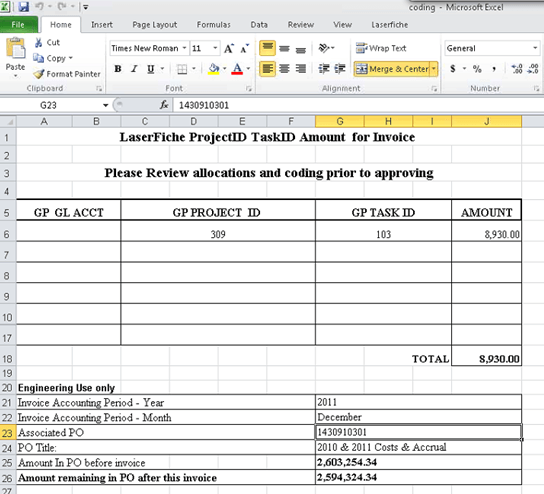Toggle Underline formatting
The height and width of the screenshot is (494, 544).
click(x=151, y=69)
